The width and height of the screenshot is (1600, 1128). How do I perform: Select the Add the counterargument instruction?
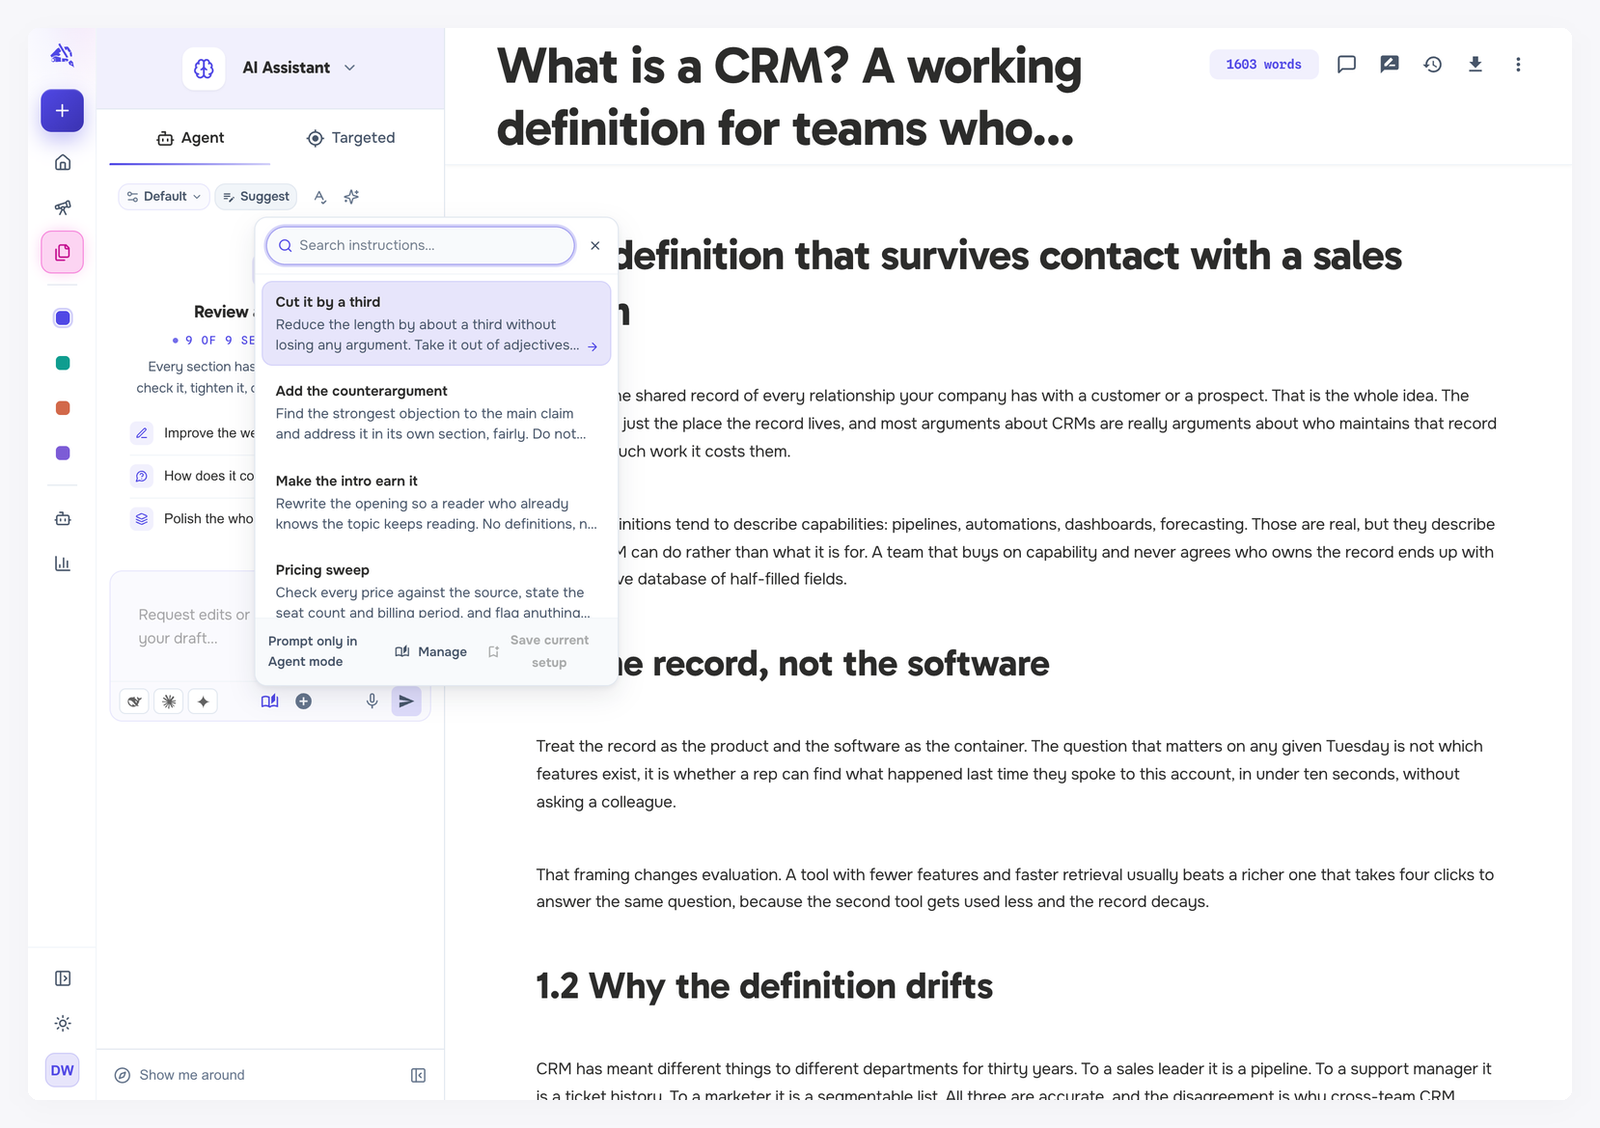point(436,412)
